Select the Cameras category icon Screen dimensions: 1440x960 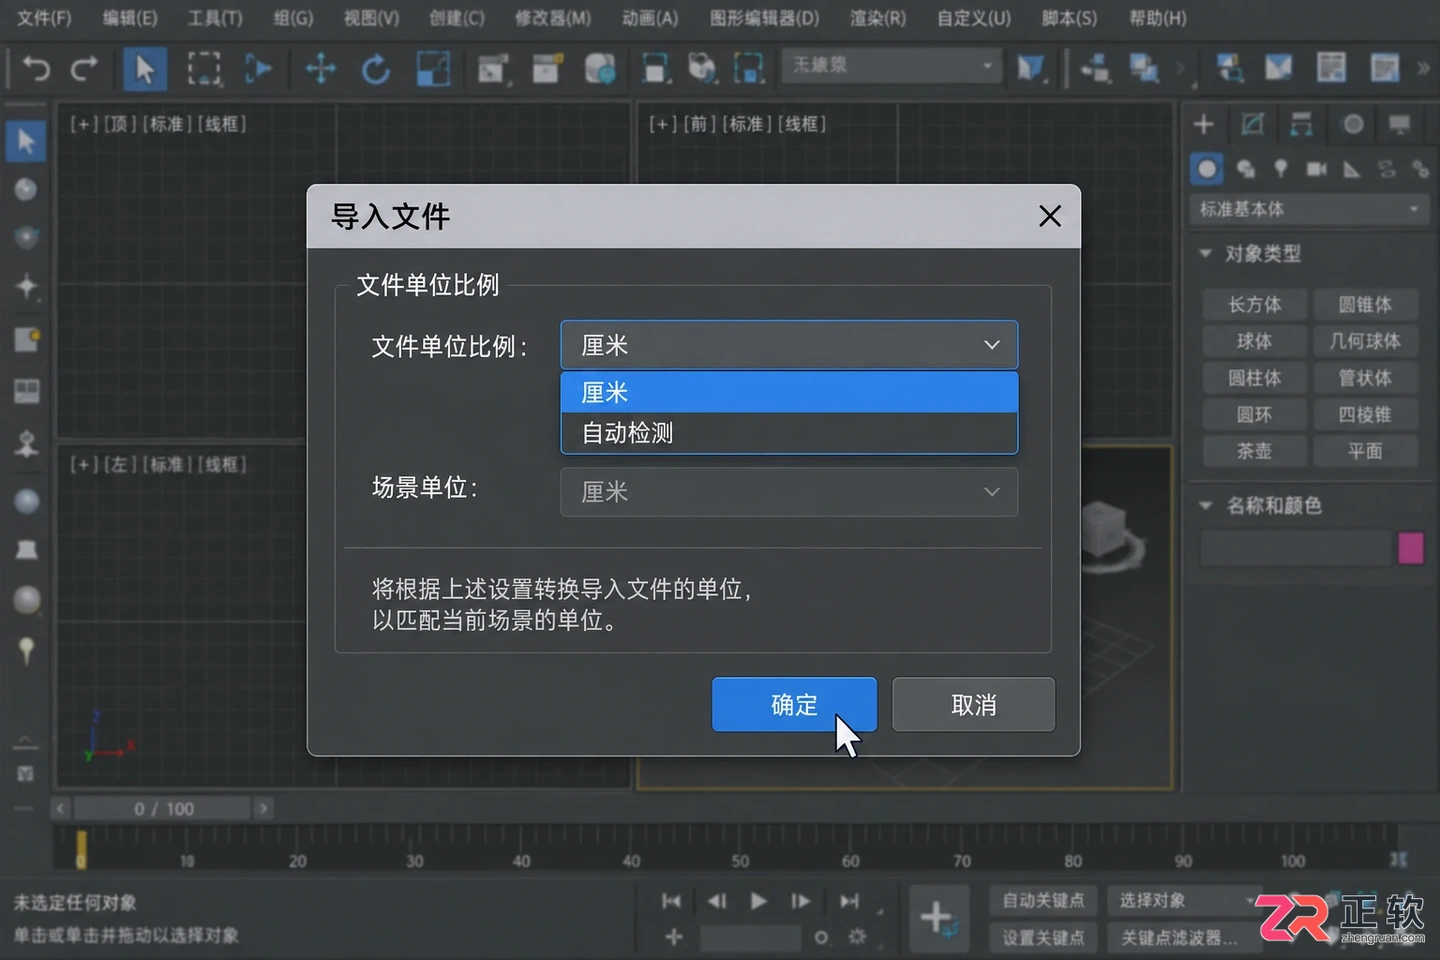click(1316, 169)
